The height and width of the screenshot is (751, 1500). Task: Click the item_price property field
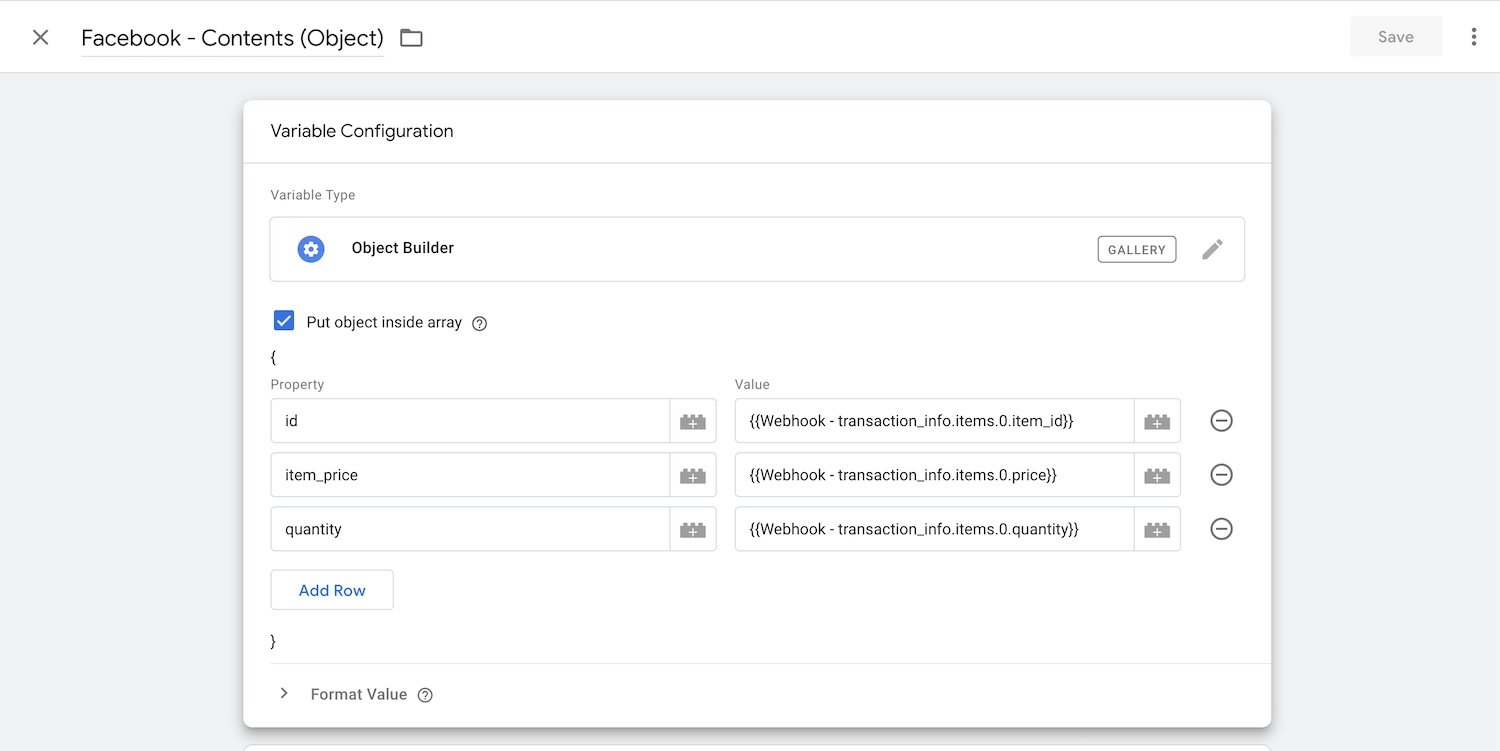tap(470, 475)
